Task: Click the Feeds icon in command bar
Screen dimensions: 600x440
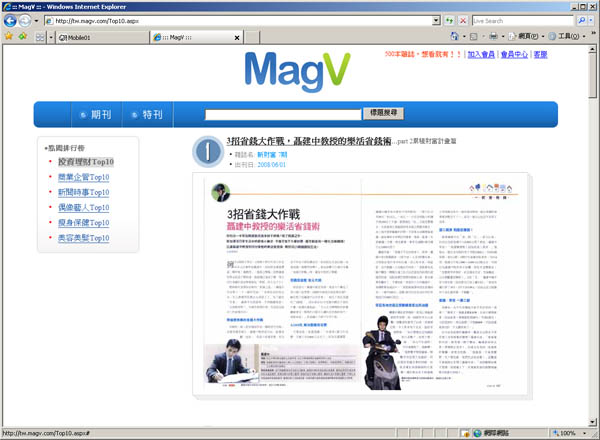Action: click(x=473, y=37)
